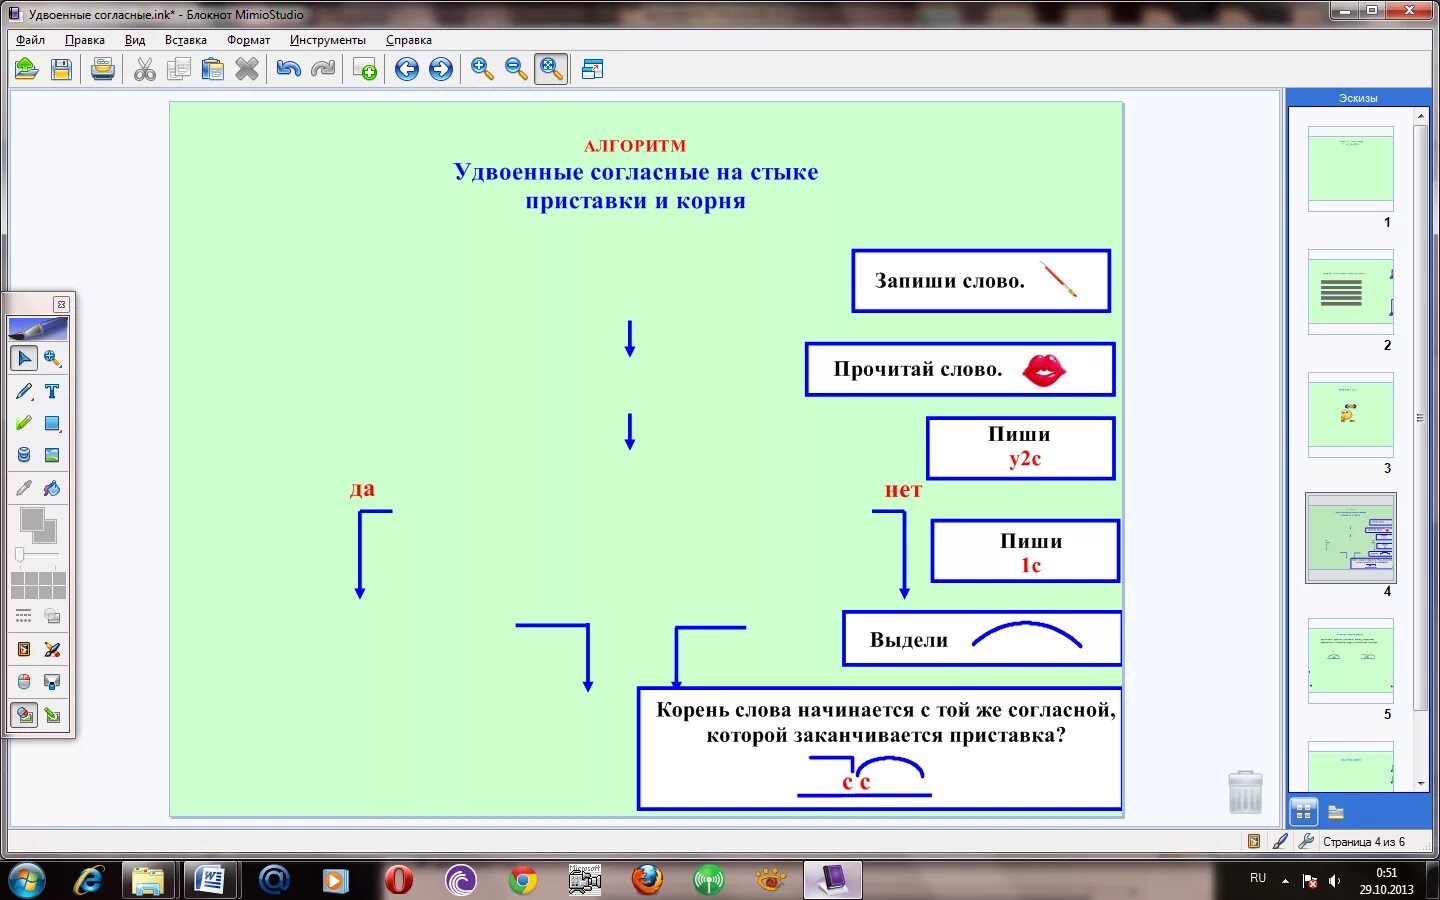This screenshot has height=900, width=1440.
Task: Open page 1 thumbnail
Action: click(x=1351, y=168)
